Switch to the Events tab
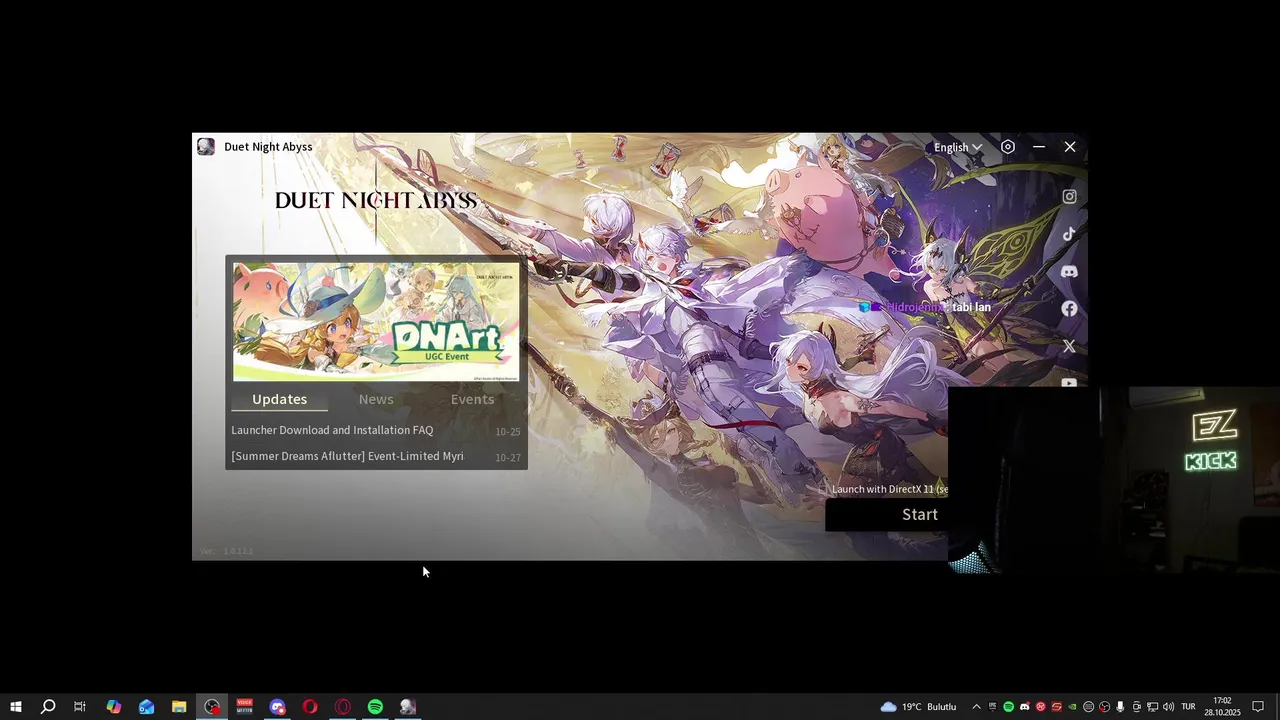Viewport: 1280px width, 720px height. coord(472,399)
